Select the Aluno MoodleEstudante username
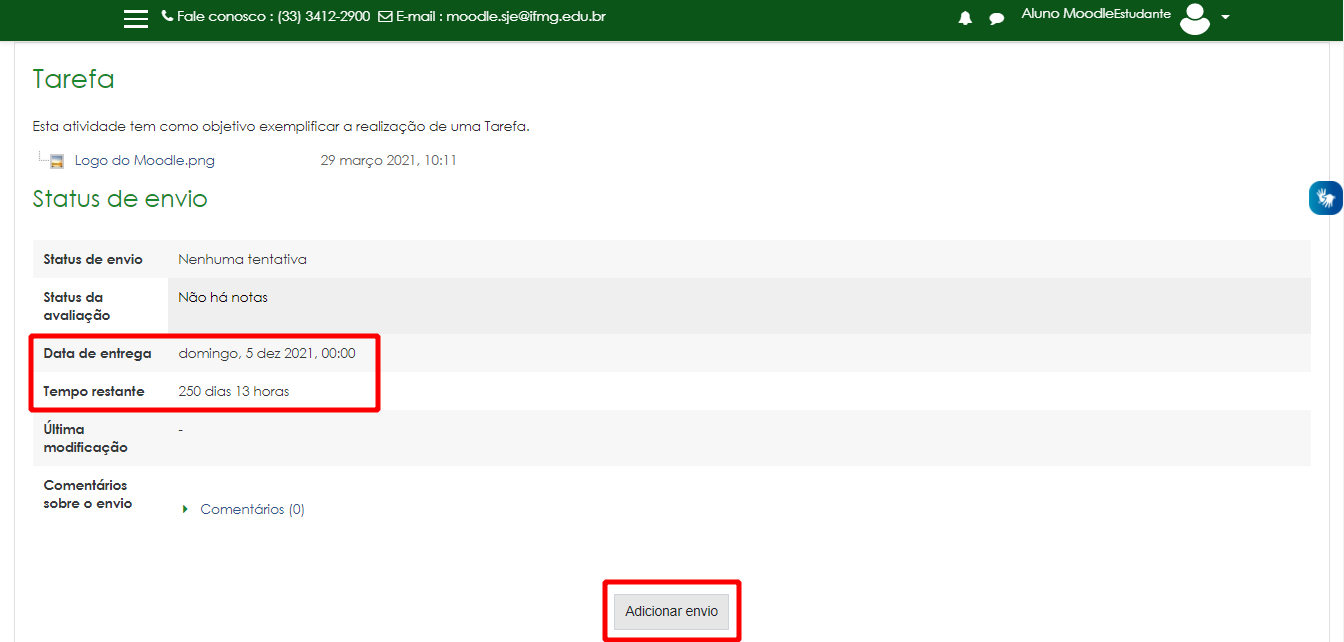Viewport: 1344px width, 642px height. pyautogui.click(x=1095, y=13)
